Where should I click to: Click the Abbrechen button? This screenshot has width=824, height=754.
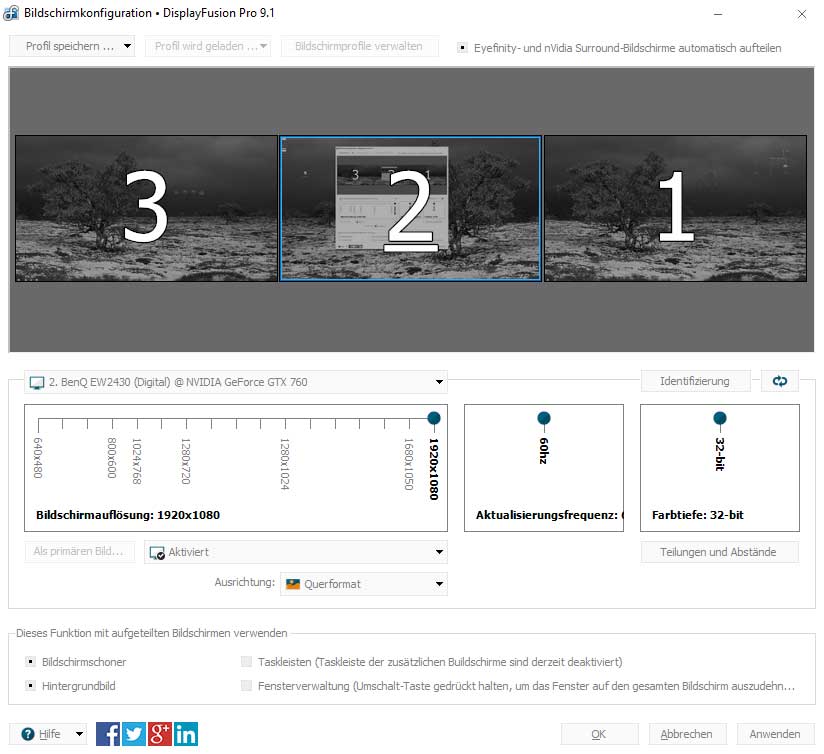point(687,734)
